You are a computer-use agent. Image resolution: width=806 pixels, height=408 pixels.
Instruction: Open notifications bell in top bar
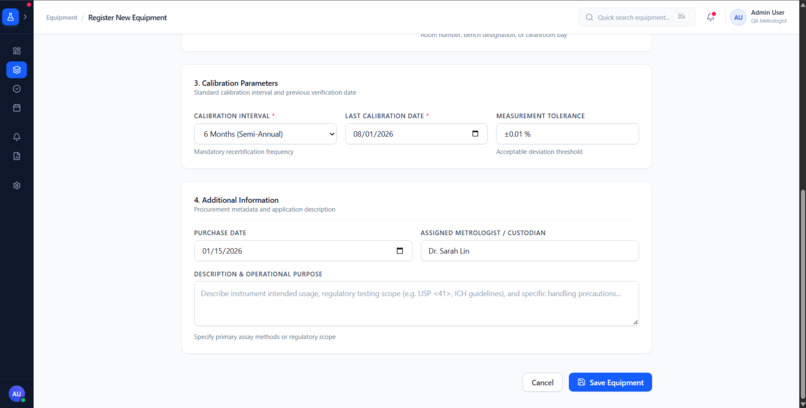click(710, 17)
